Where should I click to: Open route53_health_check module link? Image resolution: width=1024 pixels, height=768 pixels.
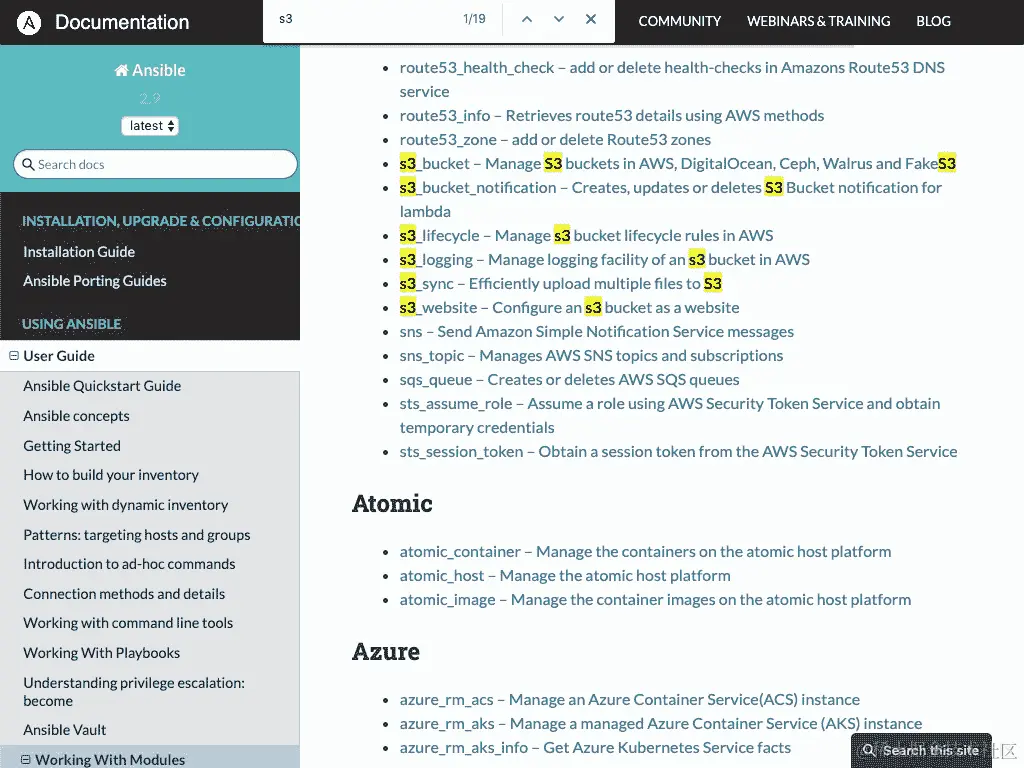coord(672,79)
